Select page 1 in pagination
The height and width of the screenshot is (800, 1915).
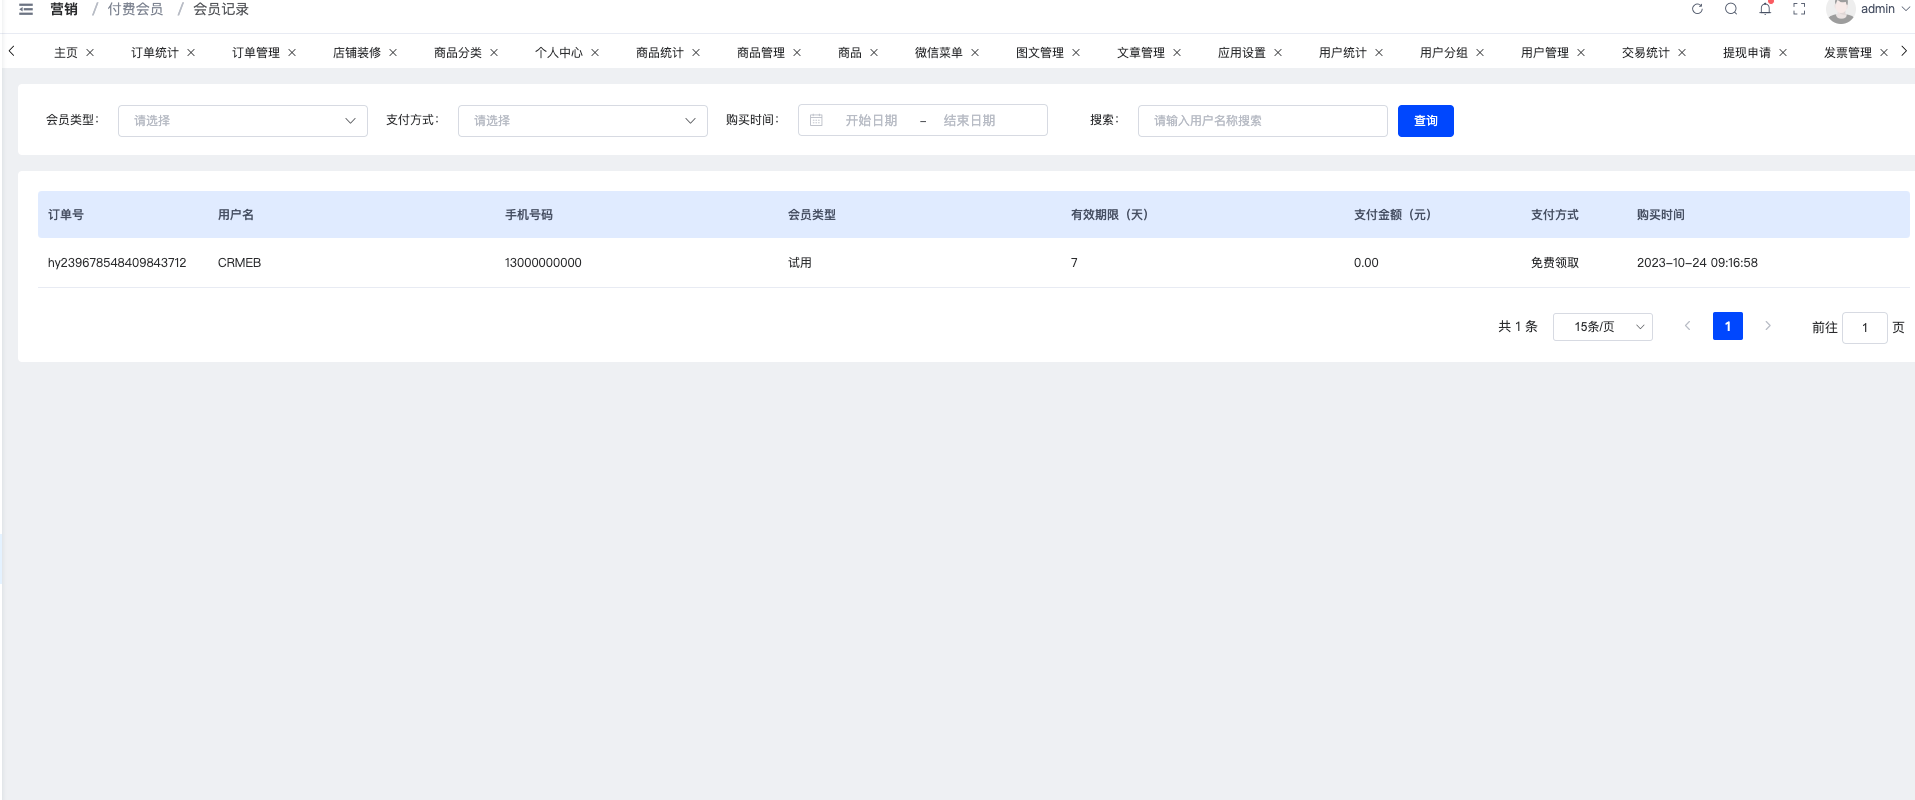coord(1728,326)
